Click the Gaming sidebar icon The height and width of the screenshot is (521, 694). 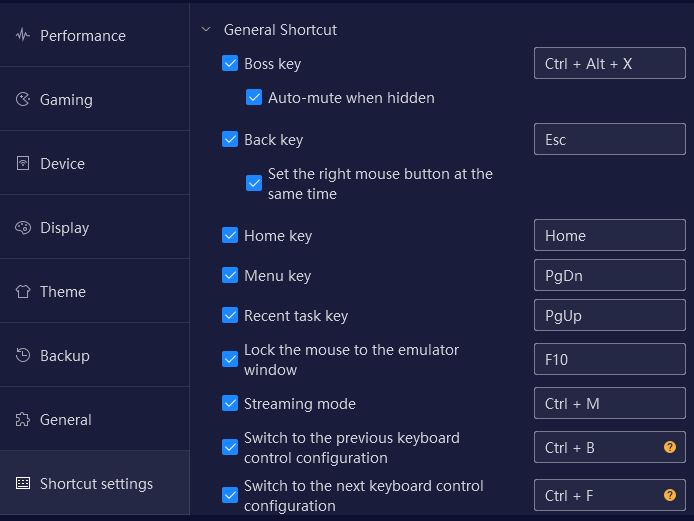[23, 99]
